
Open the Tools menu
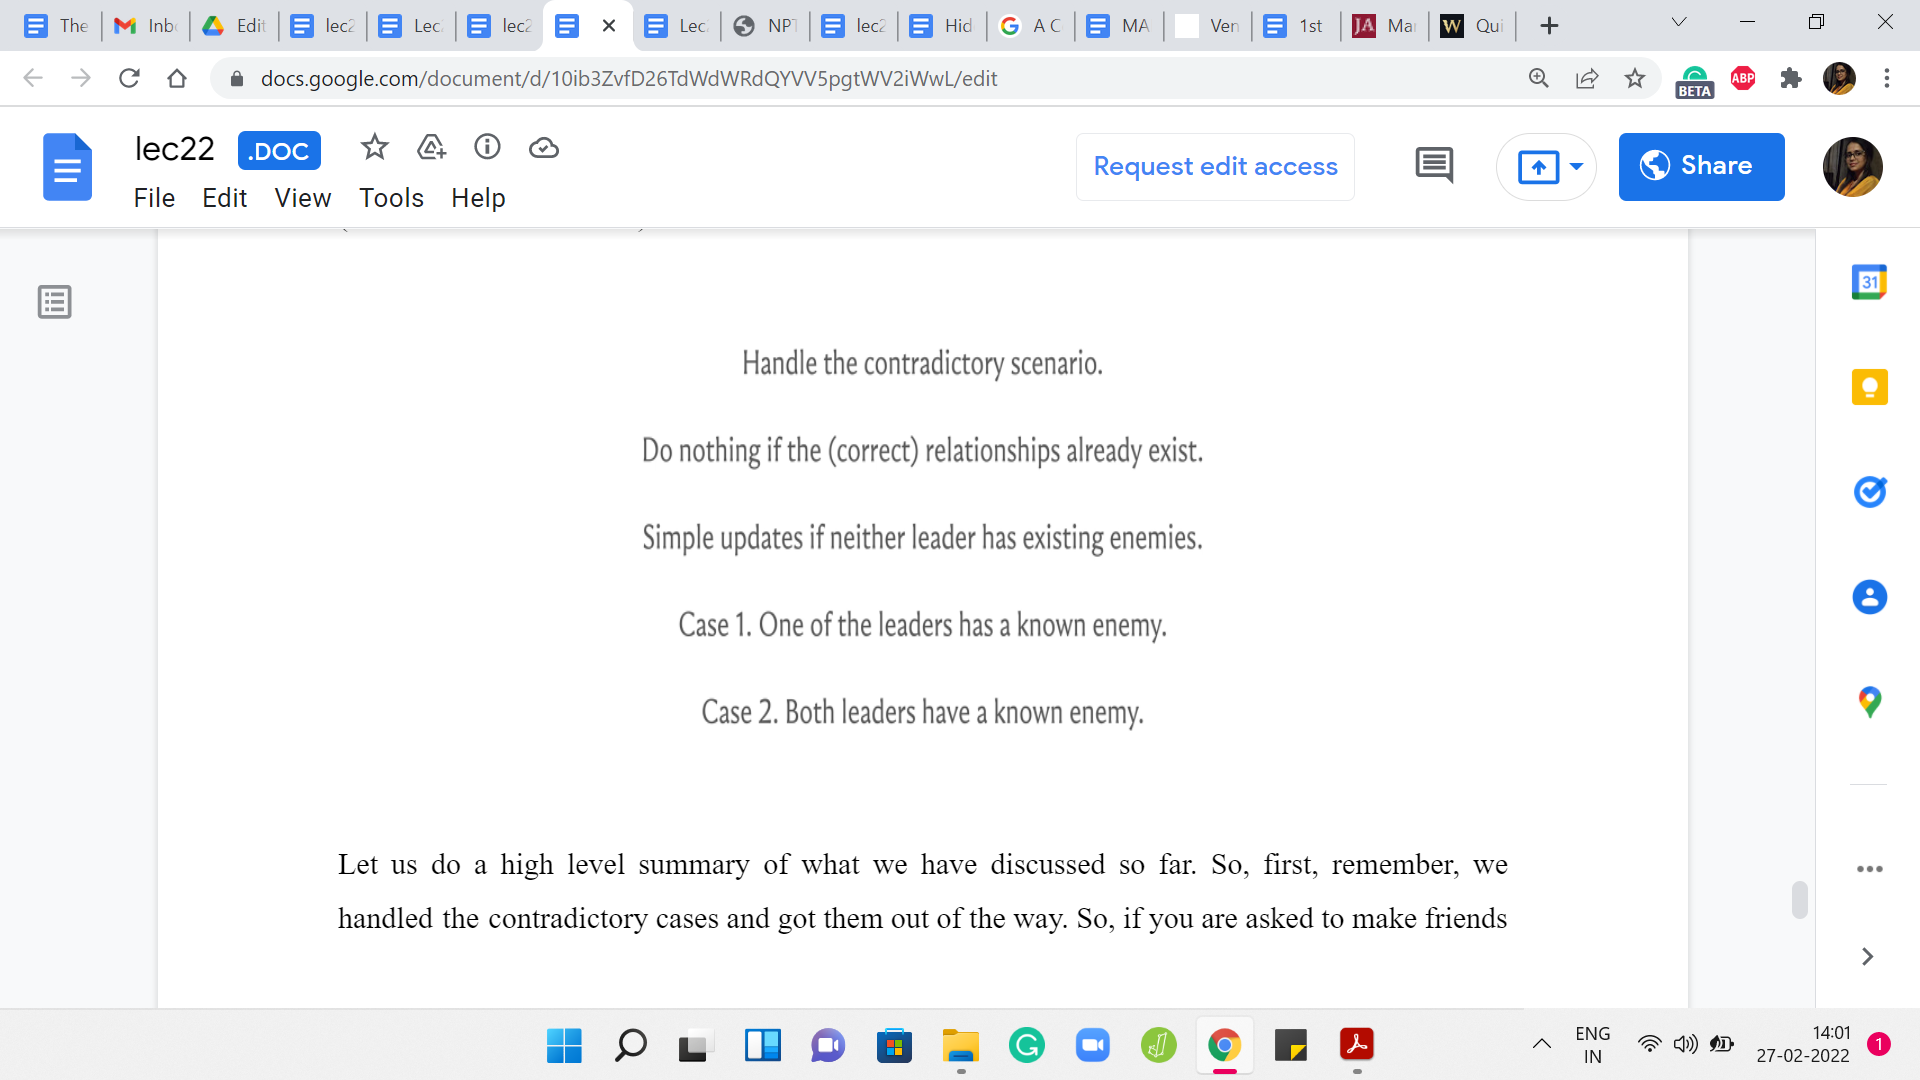point(391,198)
